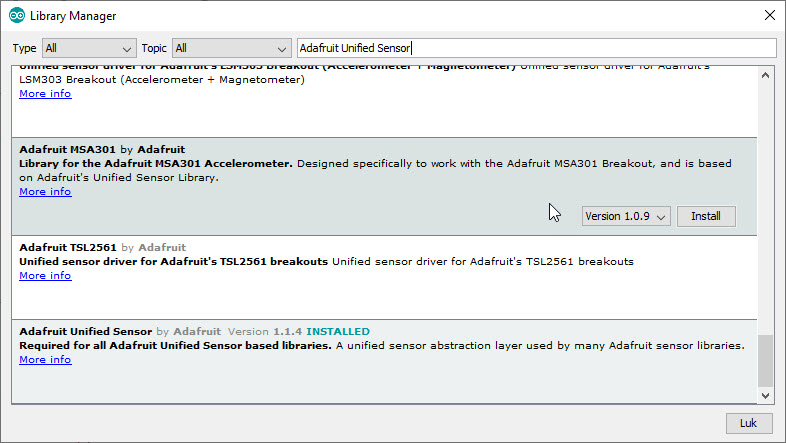This screenshot has width=786, height=443.
Task: Select the Adafruit MSA301 entry title
Action: [x=67, y=149]
